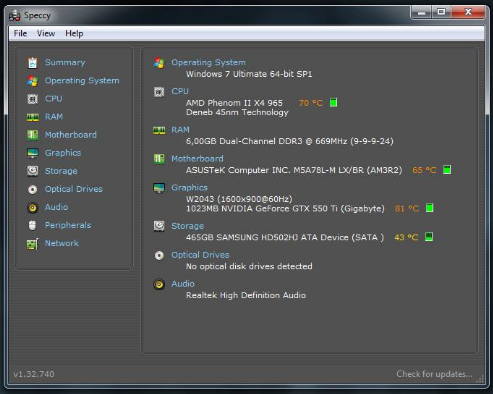Click the Speccy title bar app icon
Image resolution: width=493 pixels, height=394 pixels.
(15, 16)
